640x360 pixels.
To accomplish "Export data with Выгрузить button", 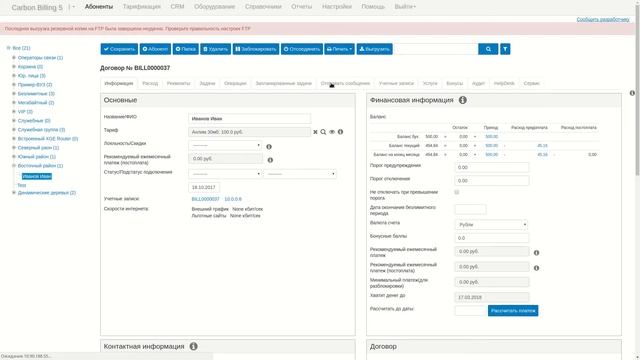I will pyautogui.click(x=374, y=49).
